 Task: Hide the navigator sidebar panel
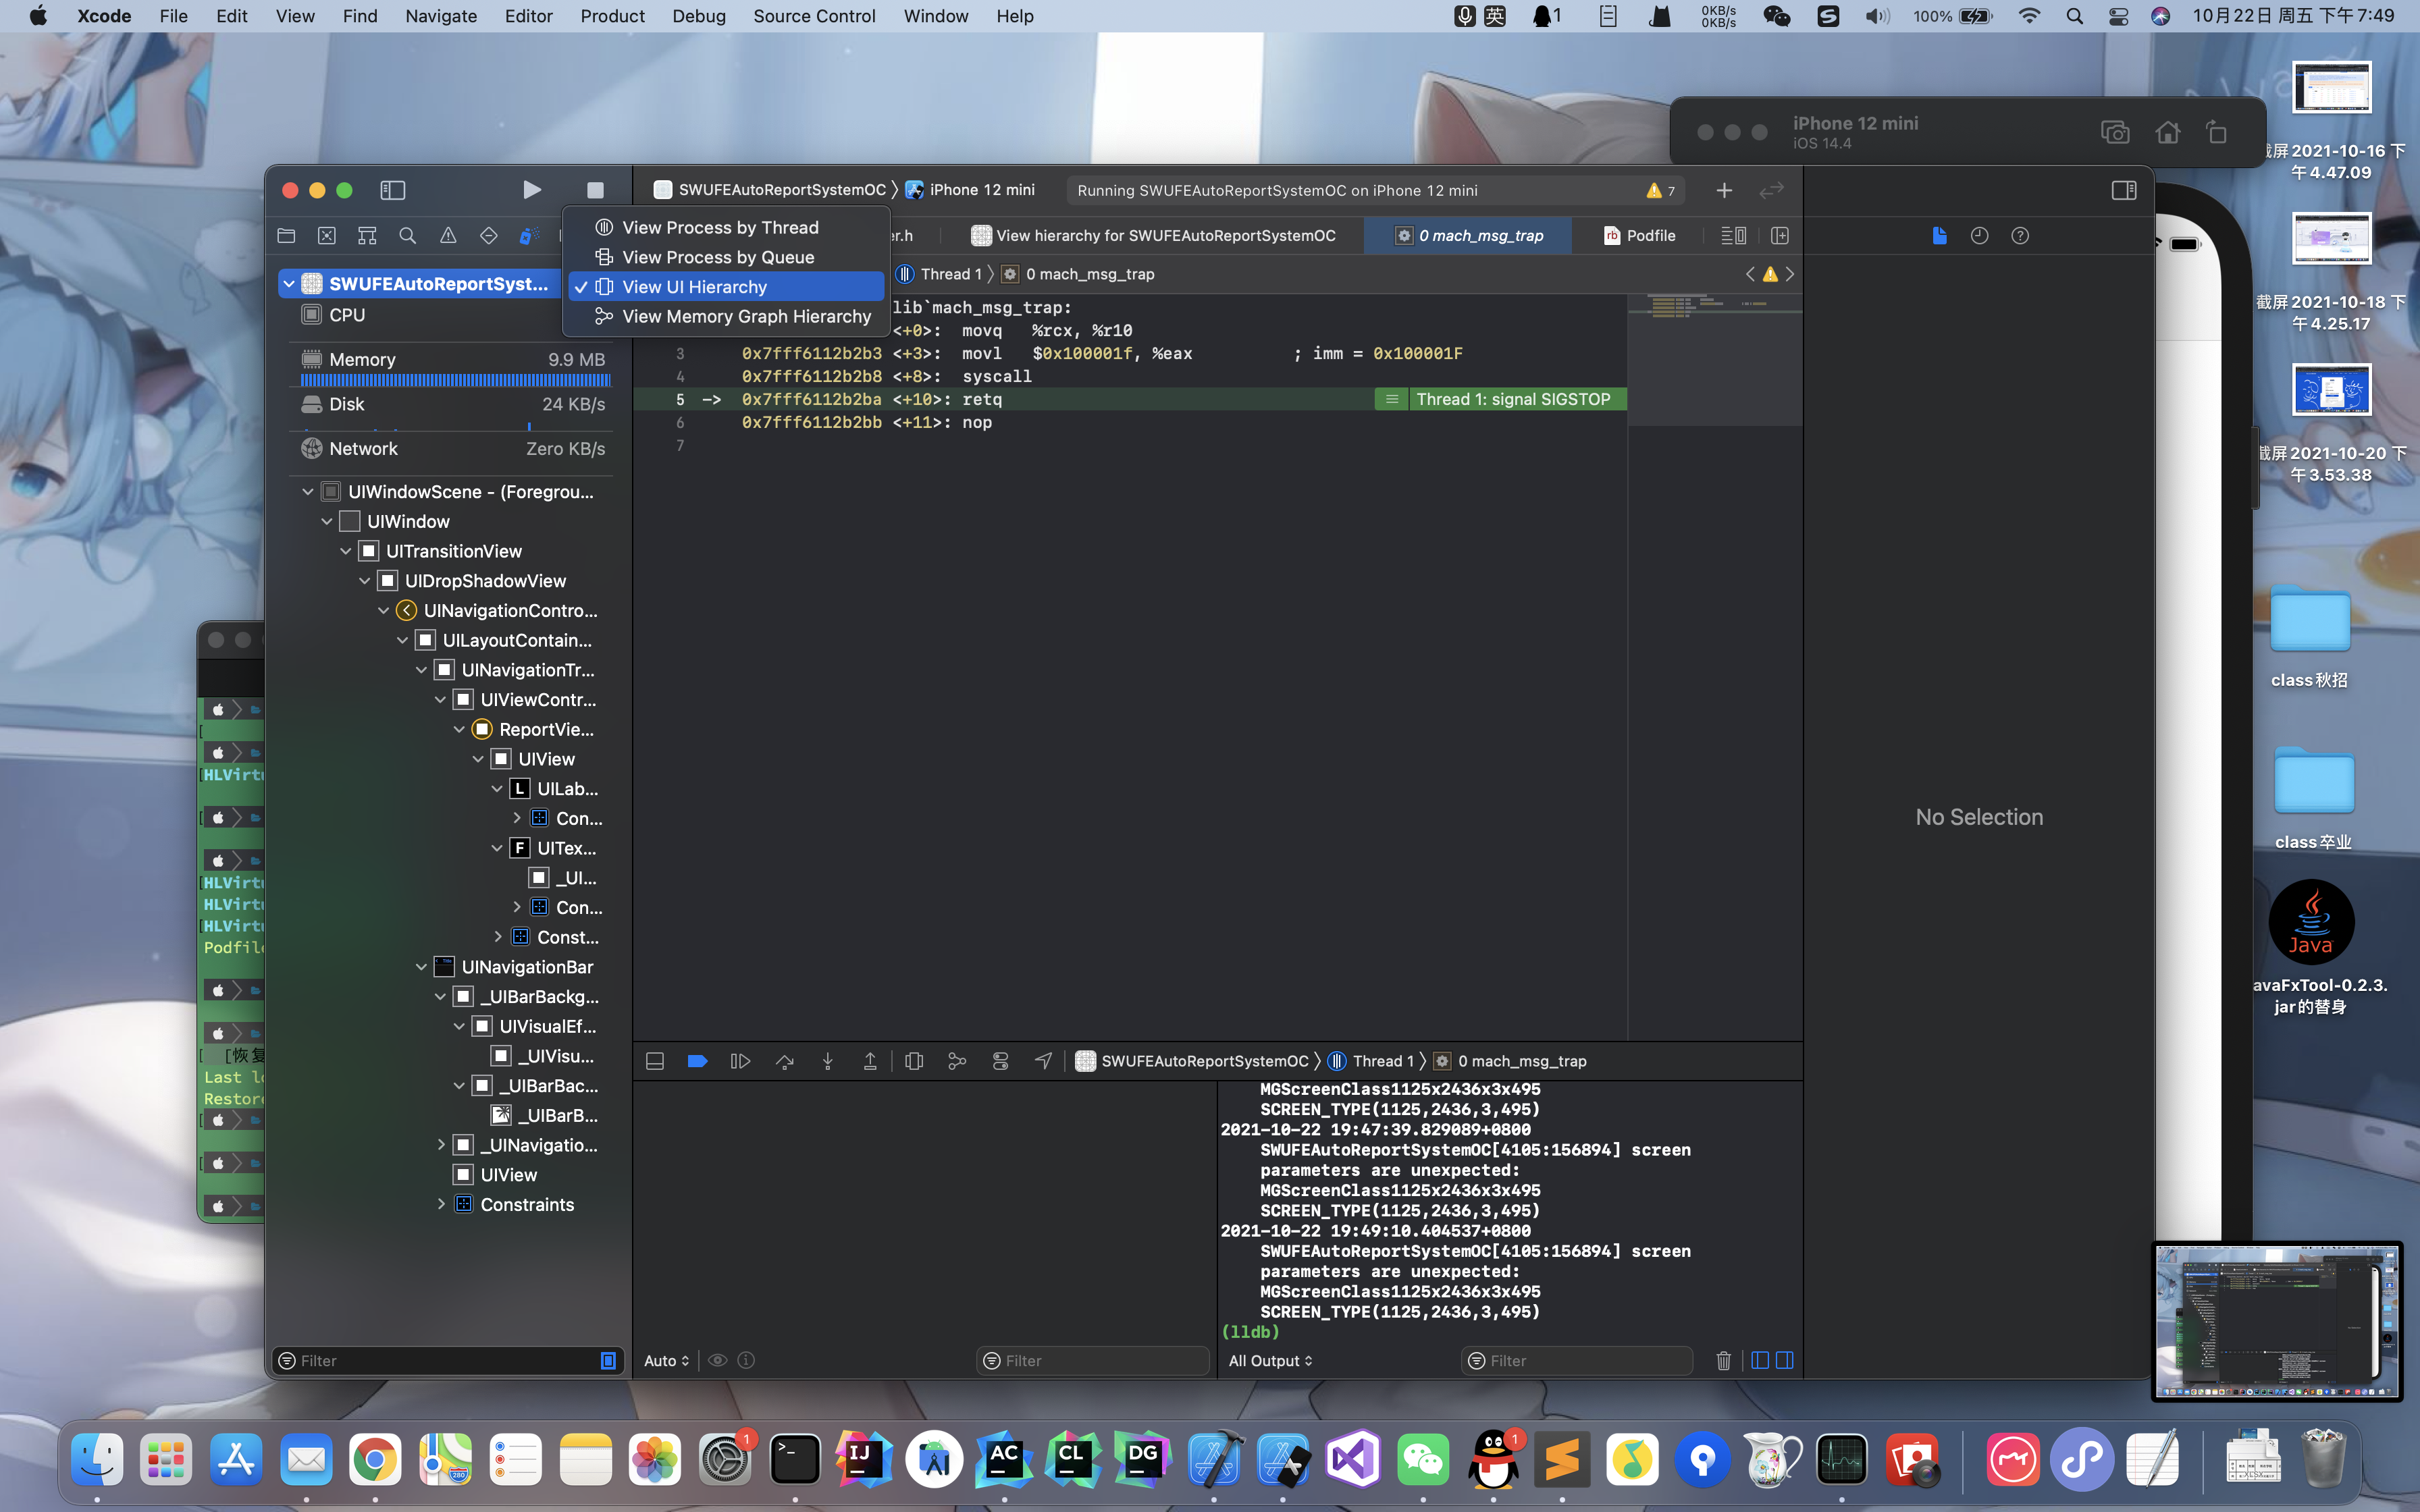[392, 190]
